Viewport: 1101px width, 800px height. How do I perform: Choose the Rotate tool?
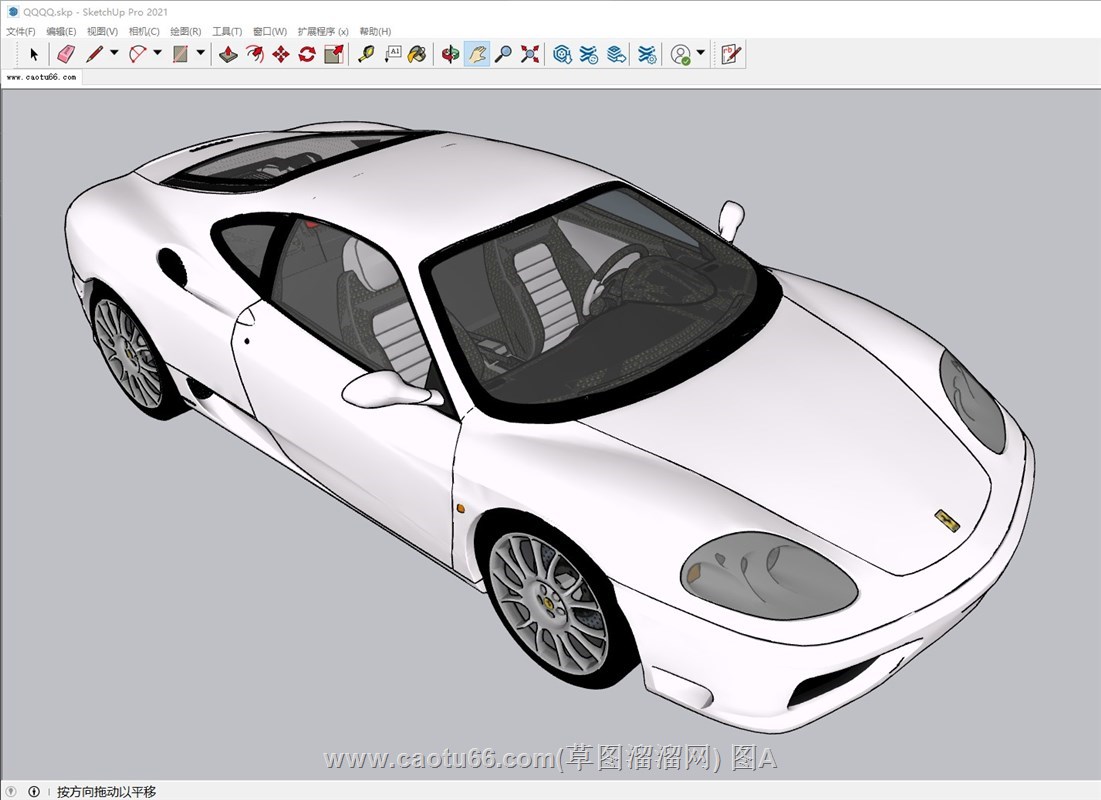coord(307,54)
